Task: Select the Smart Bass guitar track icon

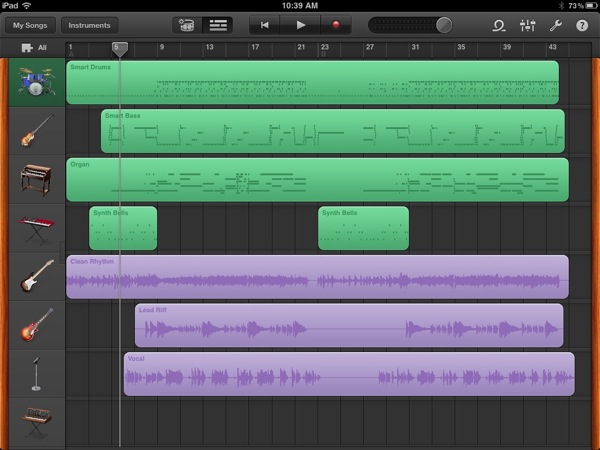Action: (36, 131)
